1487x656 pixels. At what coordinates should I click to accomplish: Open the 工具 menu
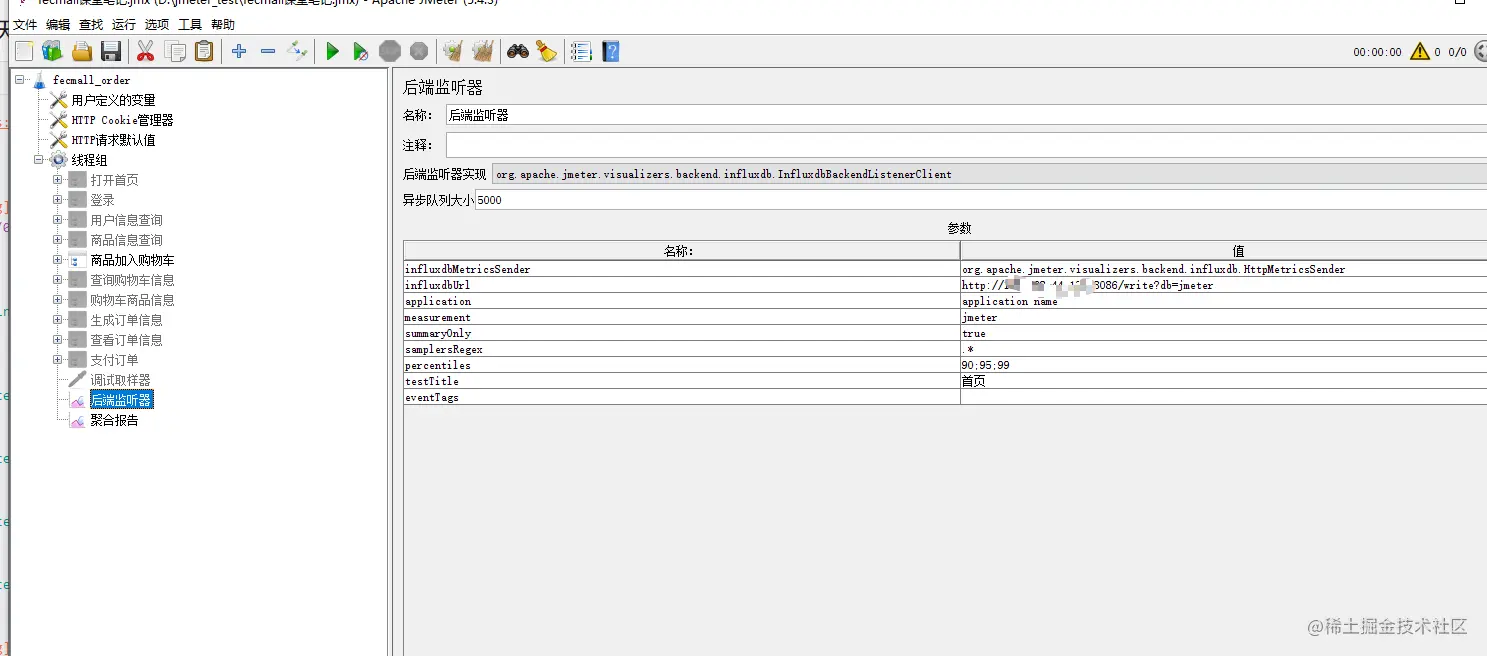[190, 25]
